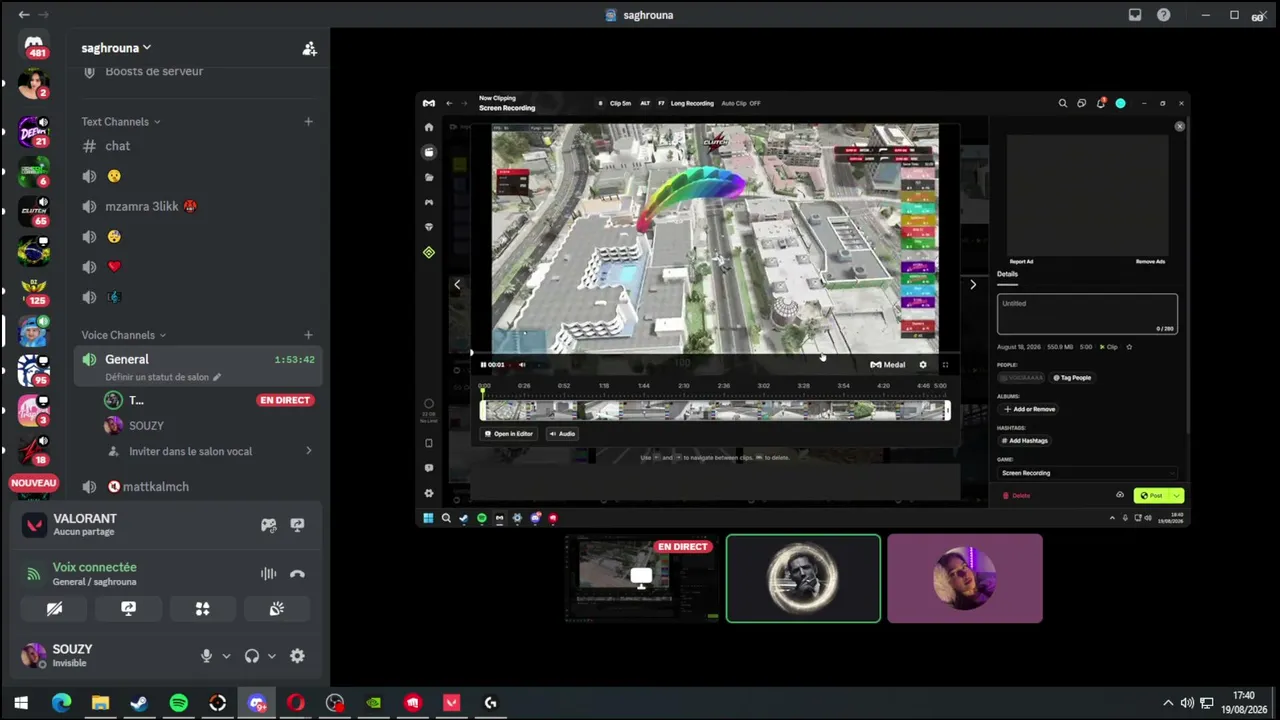This screenshot has height=720, width=1280.
Task: Open the Windows Start menu
Action: click(x=21, y=703)
